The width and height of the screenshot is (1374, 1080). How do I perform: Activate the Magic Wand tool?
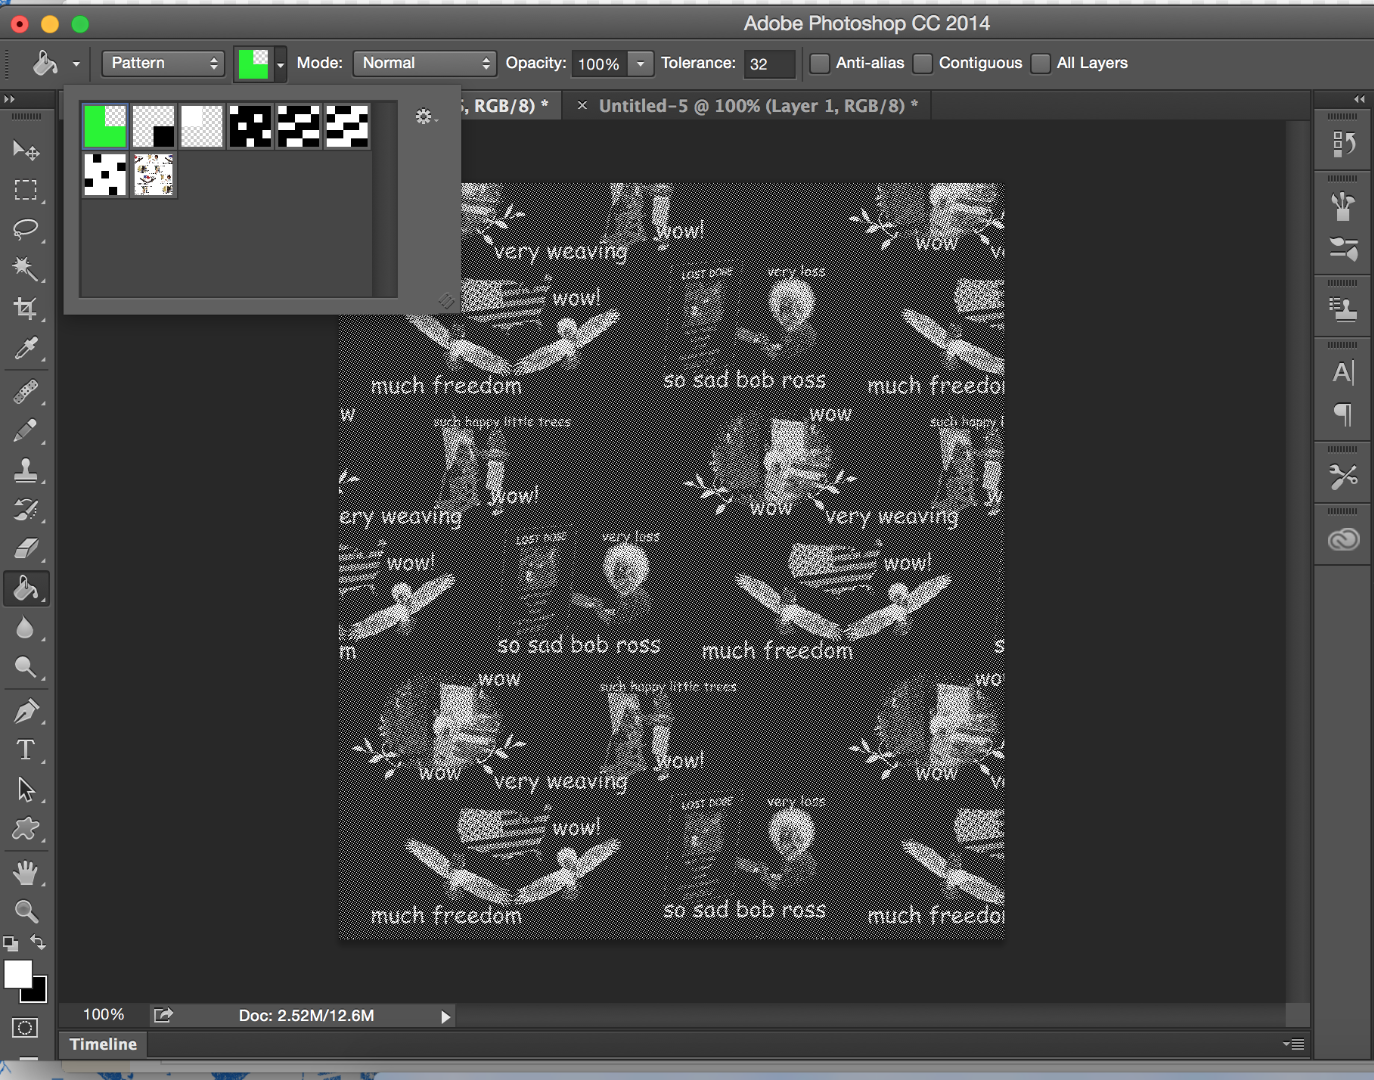point(26,269)
